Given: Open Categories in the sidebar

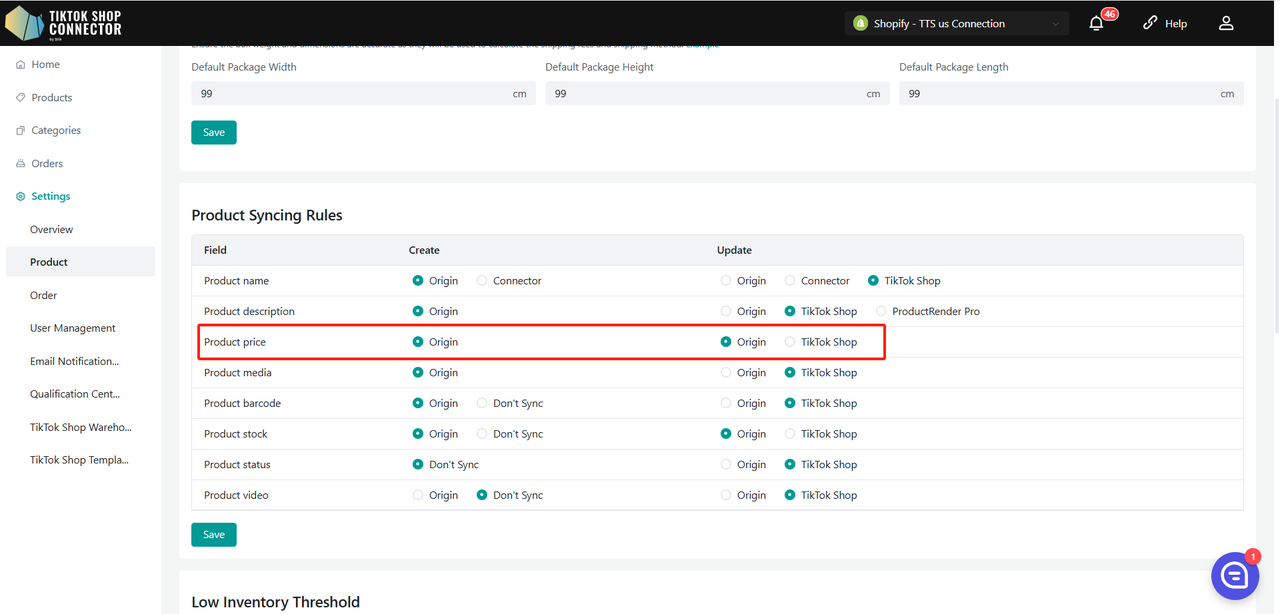Looking at the screenshot, I should (x=56, y=131).
